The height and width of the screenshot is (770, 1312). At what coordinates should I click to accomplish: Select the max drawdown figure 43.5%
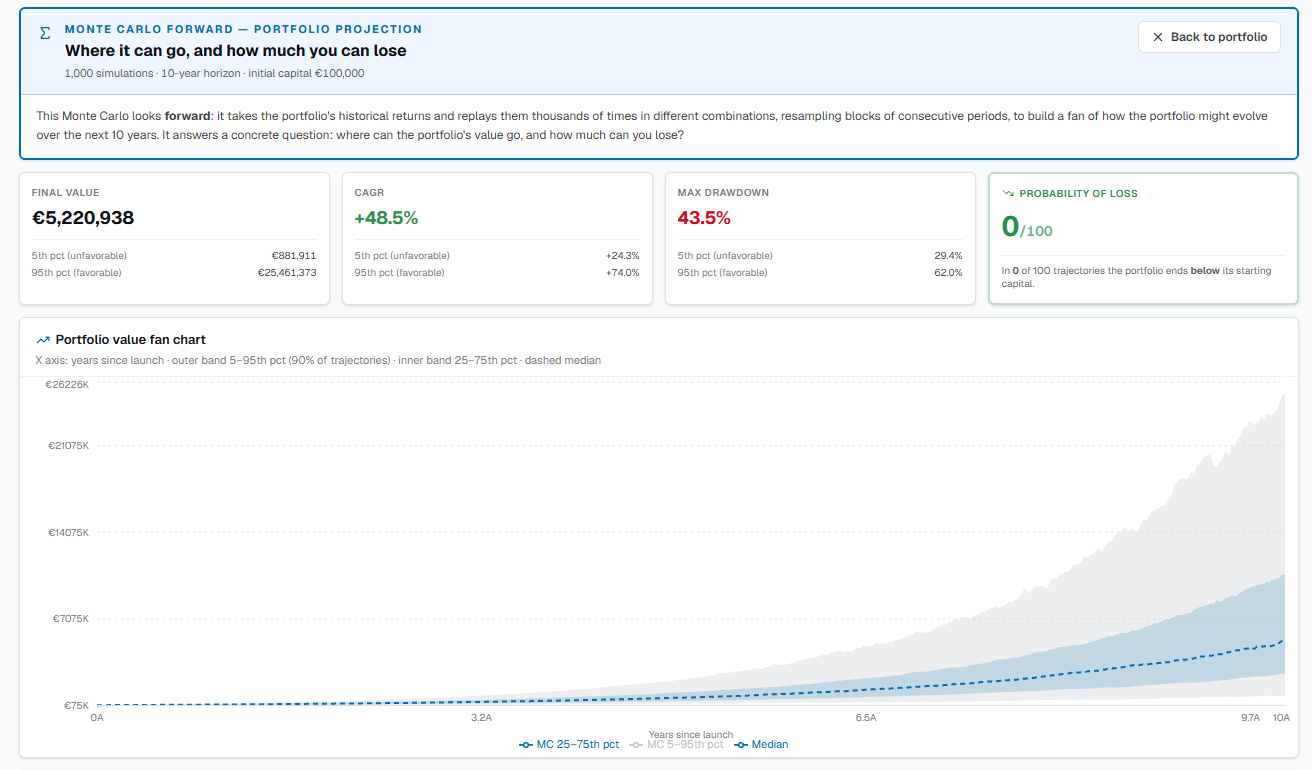[x=704, y=218]
